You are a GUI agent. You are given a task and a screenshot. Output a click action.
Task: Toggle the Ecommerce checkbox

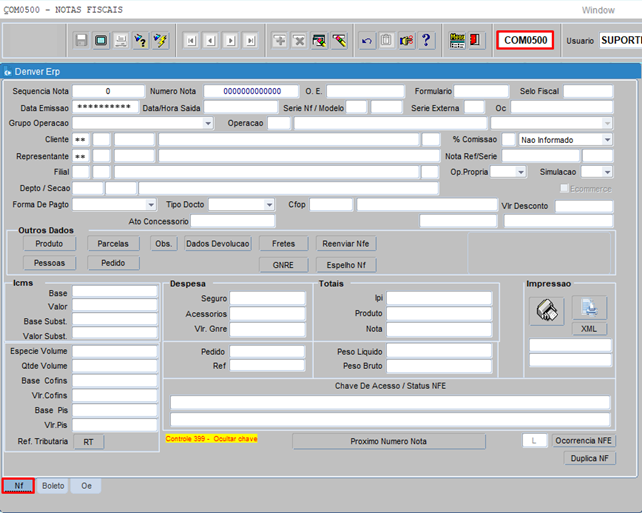coord(565,188)
